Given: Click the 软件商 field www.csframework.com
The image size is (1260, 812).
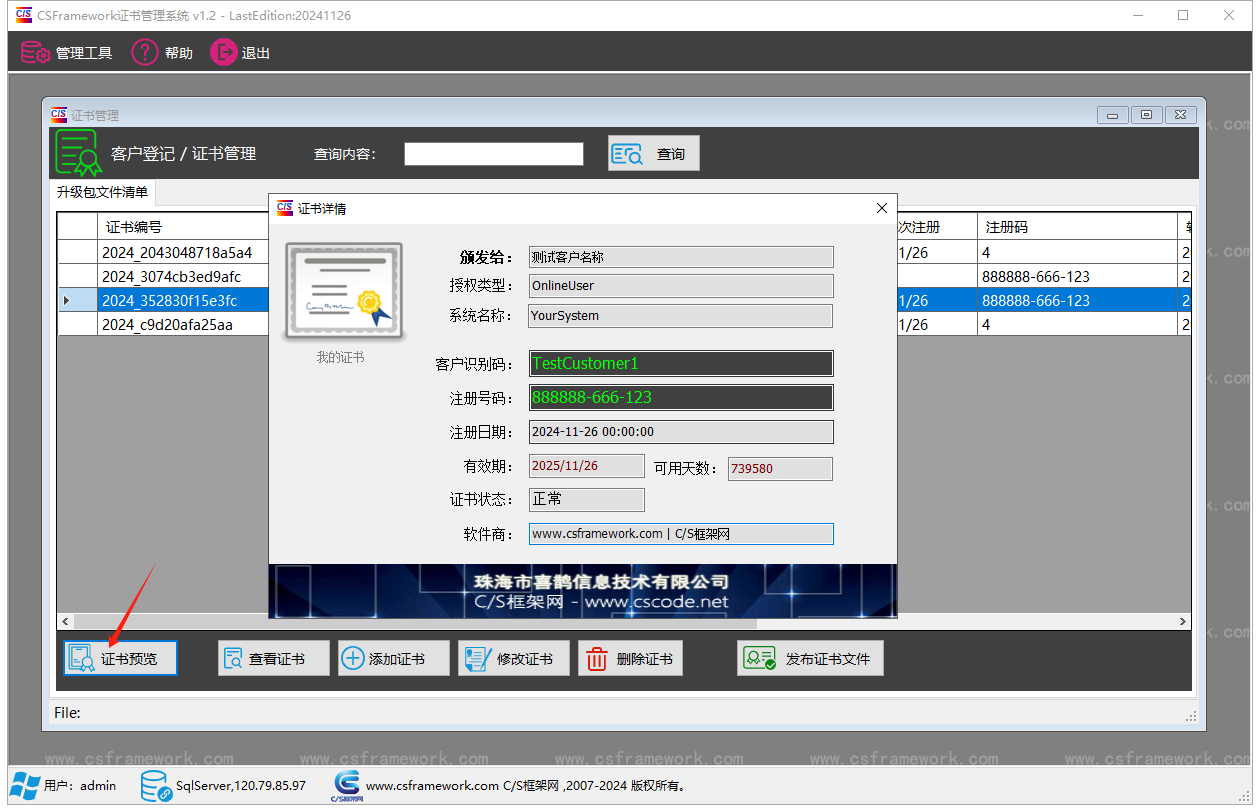Looking at the screenshot, I should click(x=681, y=534).
